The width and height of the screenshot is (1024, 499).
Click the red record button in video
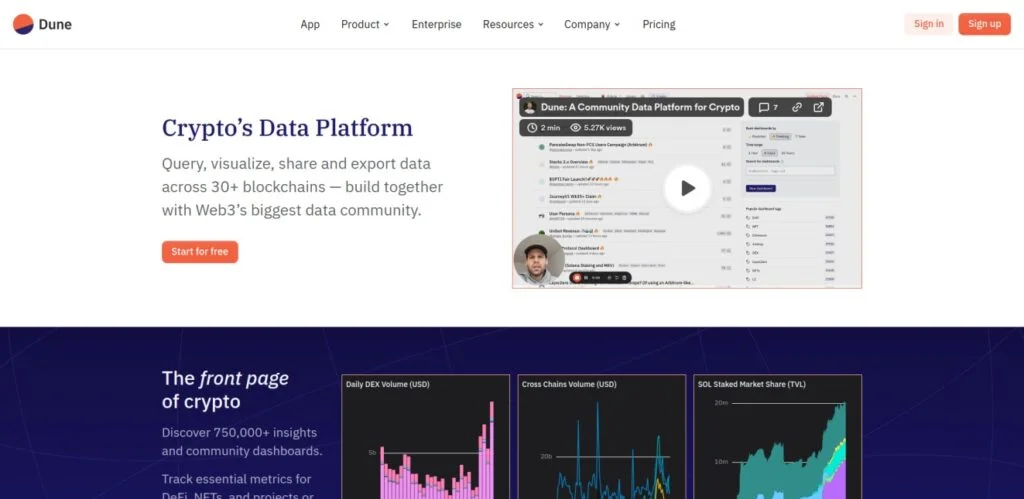point(577,278)
